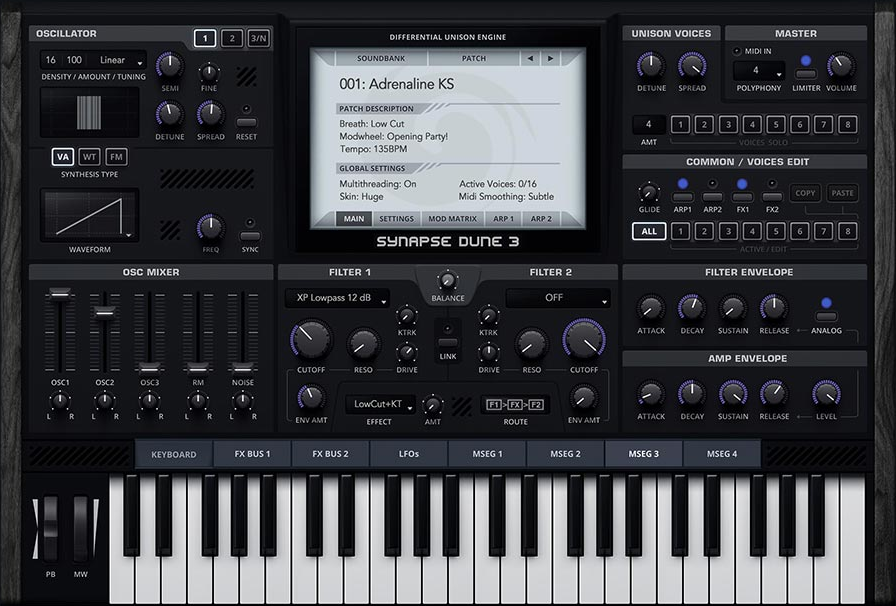Click the Filter 1 CUTOFF knob
Screen dimensions: 896x606
click(311, 340)
